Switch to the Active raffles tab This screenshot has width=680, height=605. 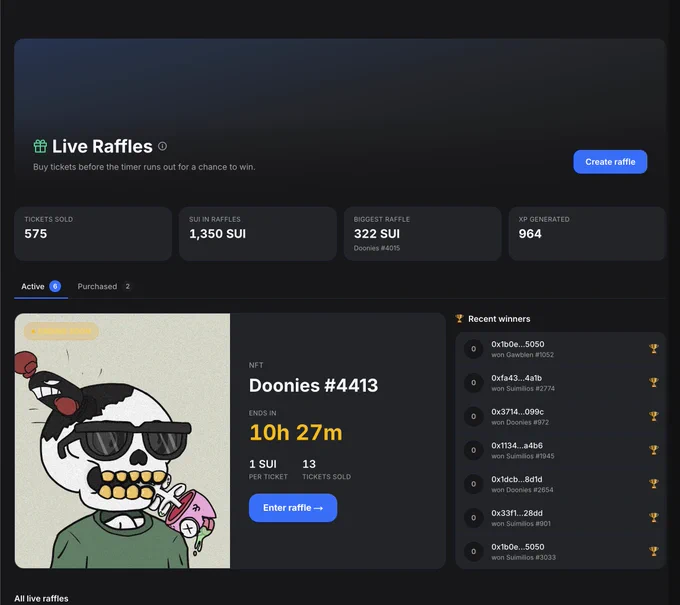[41, 286]
